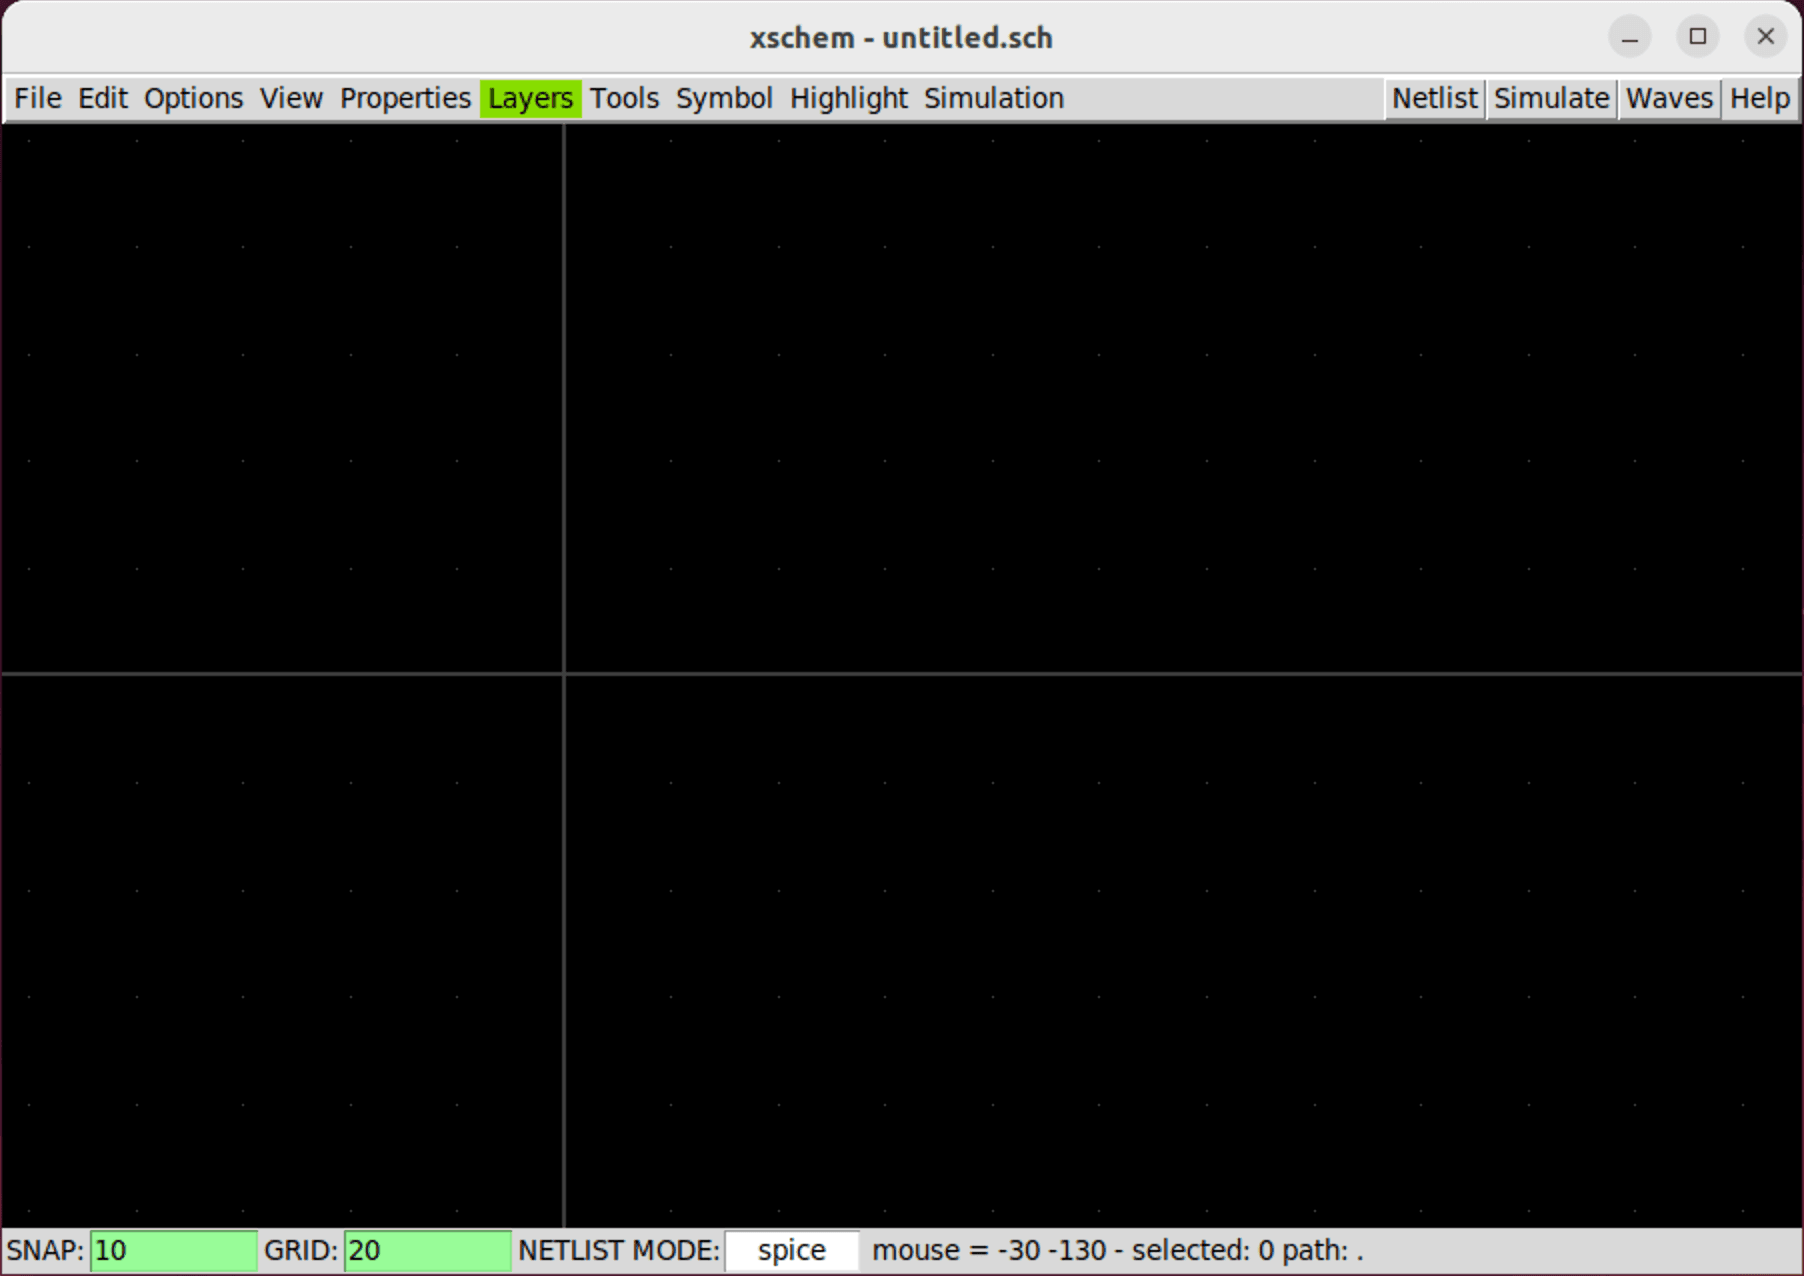1804x1276 pixels.
Task: Click the SNAP value input field
Action: click(173, 1251)
